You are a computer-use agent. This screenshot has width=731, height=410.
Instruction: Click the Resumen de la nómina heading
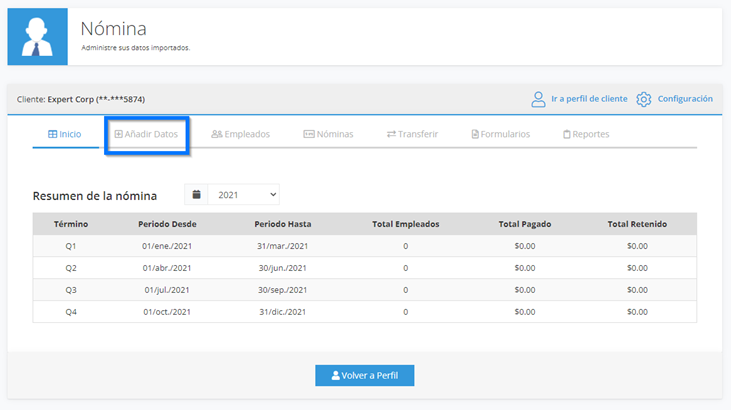coord(95,196)
